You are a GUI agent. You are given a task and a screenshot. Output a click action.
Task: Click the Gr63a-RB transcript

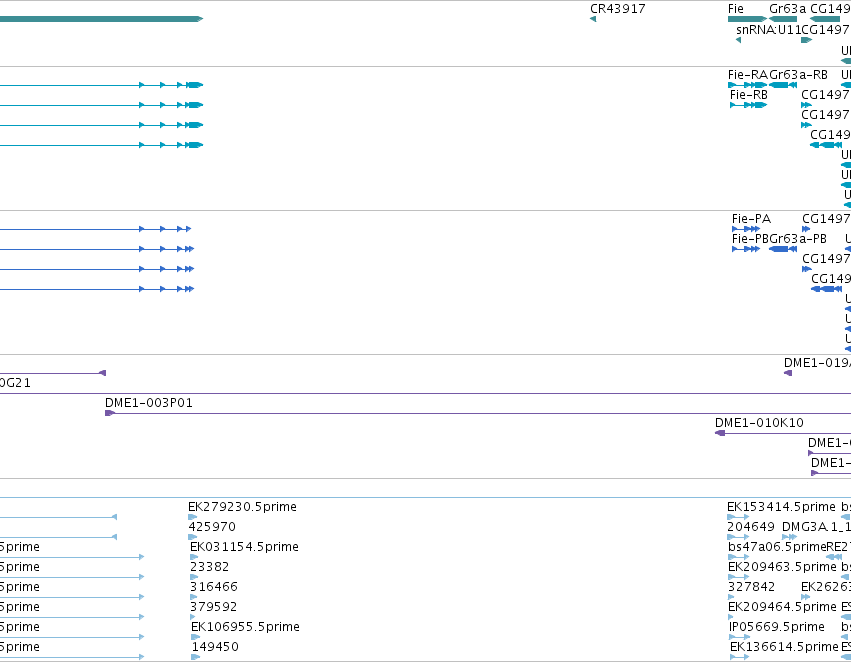pyautogui.click(x=783, y=85)
